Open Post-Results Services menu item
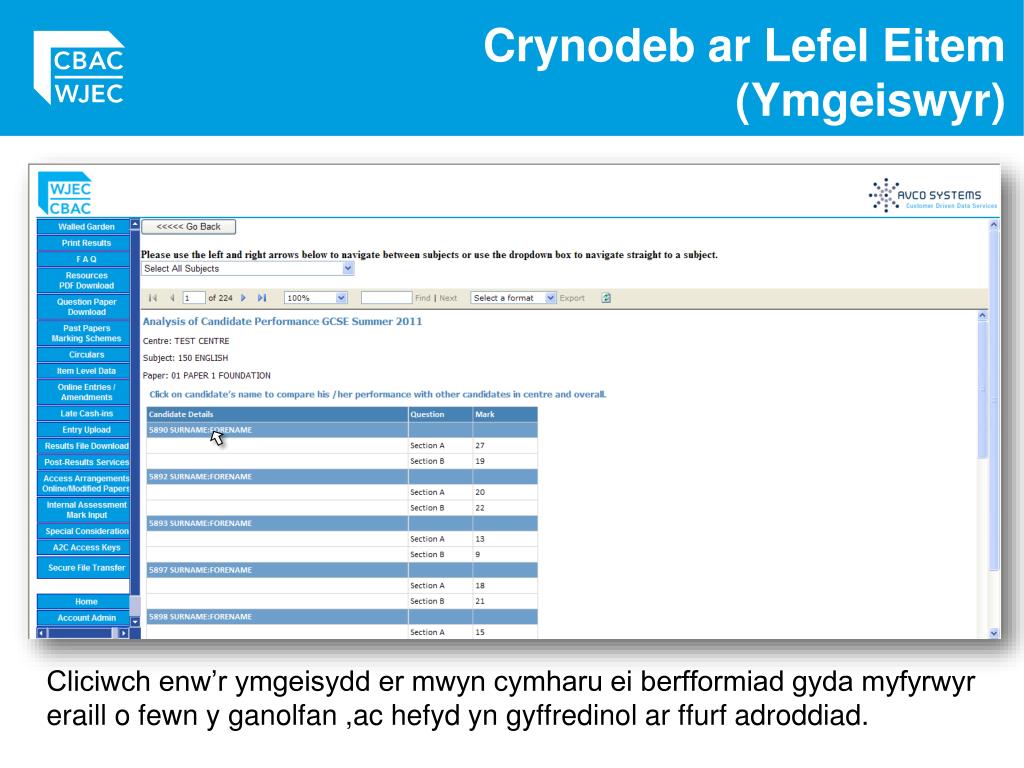The image size is (1024, 768). click(86, 462)
